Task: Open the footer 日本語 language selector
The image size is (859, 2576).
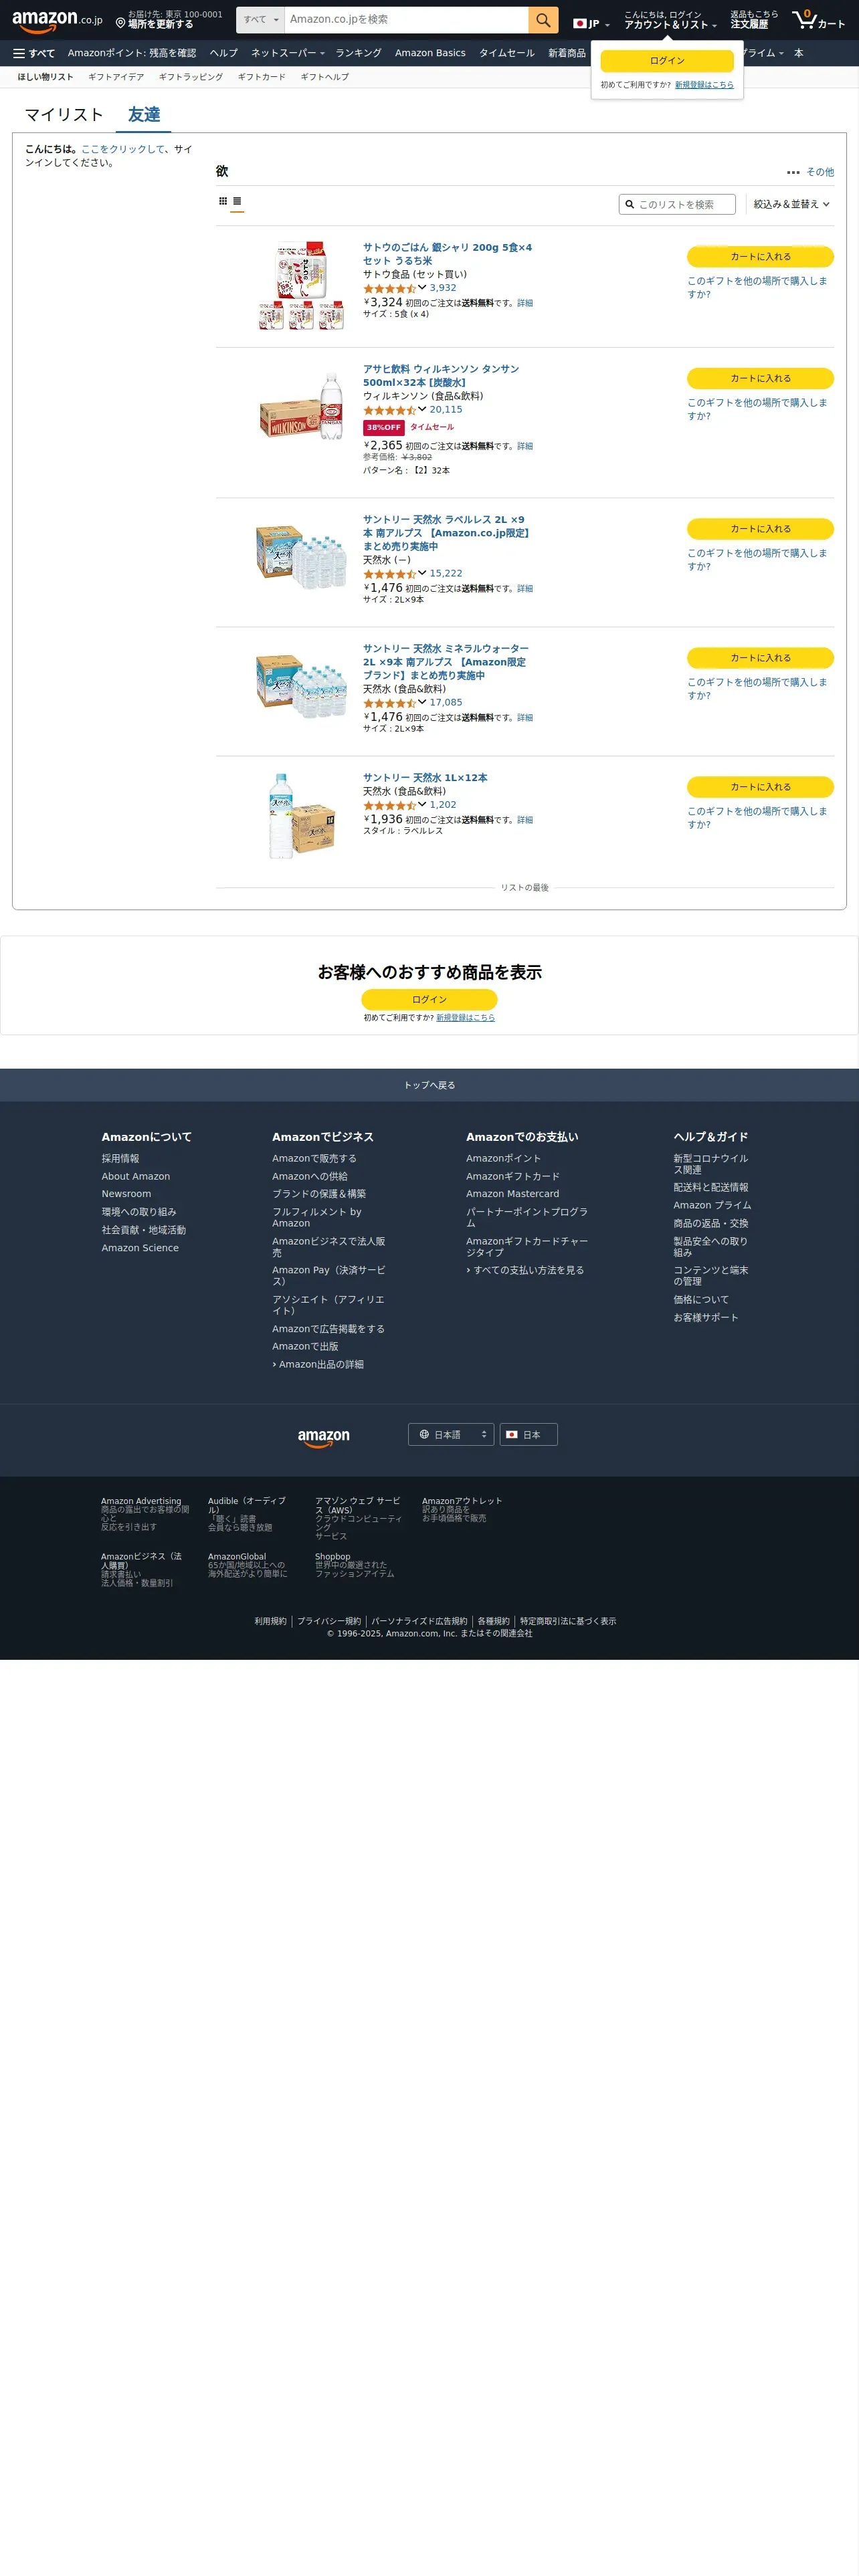Action: coord(451,1434)
